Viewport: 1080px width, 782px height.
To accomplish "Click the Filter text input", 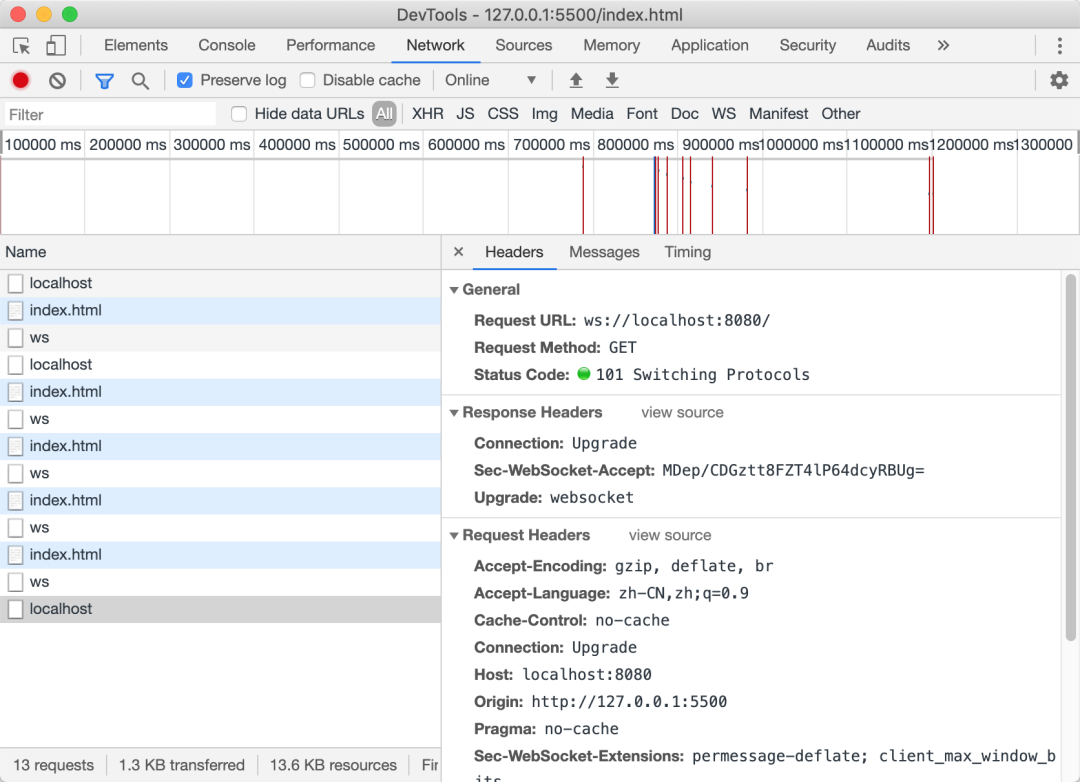I will click(110, 114).
